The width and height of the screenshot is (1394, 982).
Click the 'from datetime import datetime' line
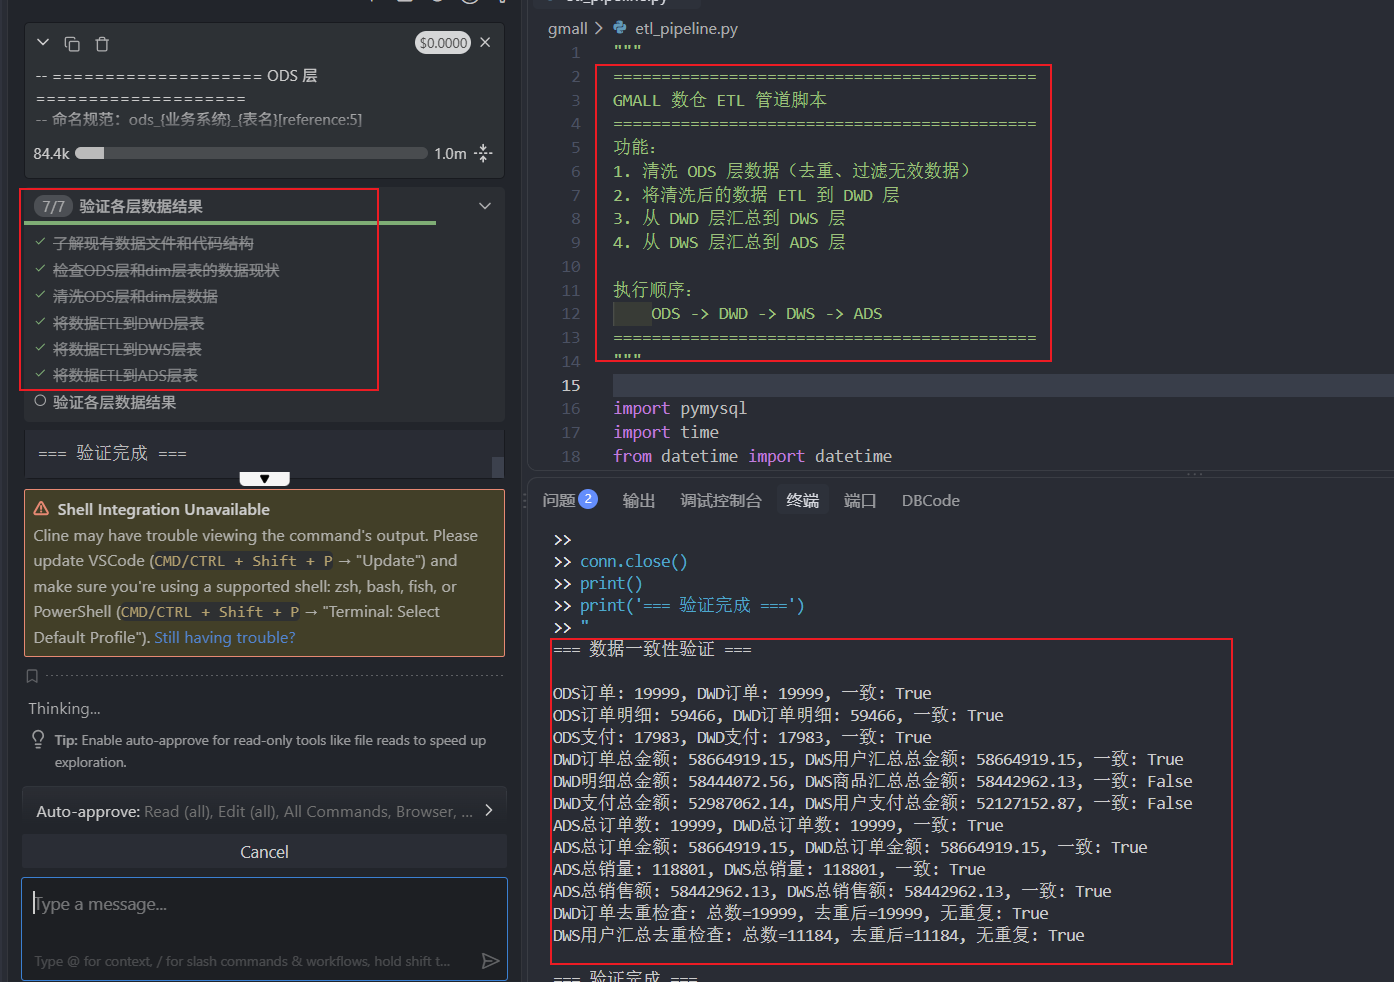coord(752,456)
